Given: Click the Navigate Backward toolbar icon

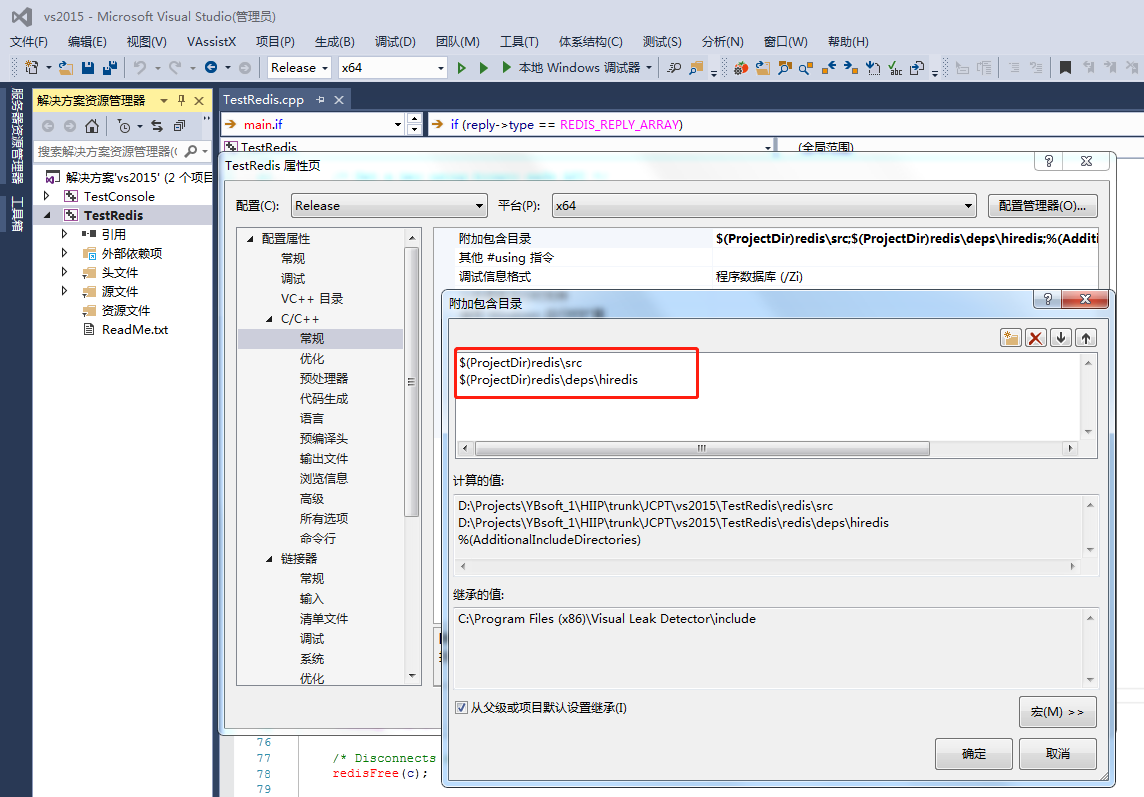Looking at the screenshot, I should [x=210, y=67].
